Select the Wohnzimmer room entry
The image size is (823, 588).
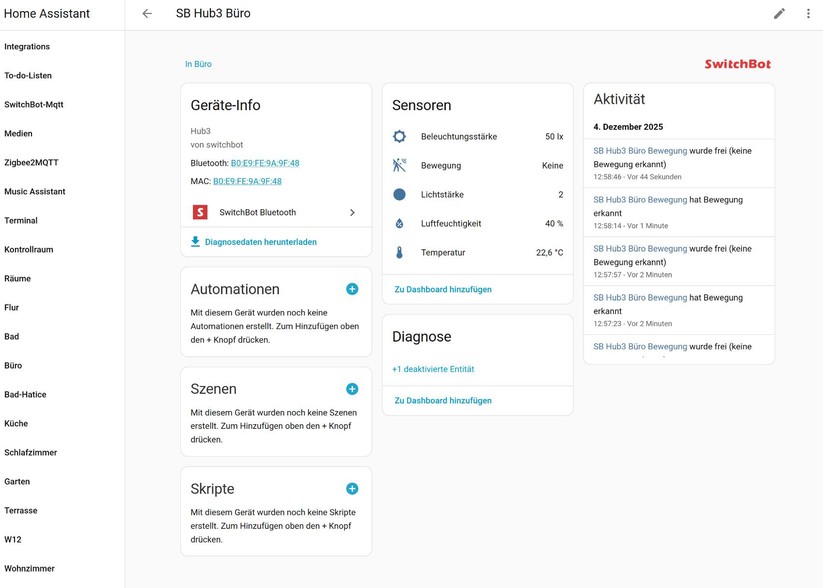point(30,568)
